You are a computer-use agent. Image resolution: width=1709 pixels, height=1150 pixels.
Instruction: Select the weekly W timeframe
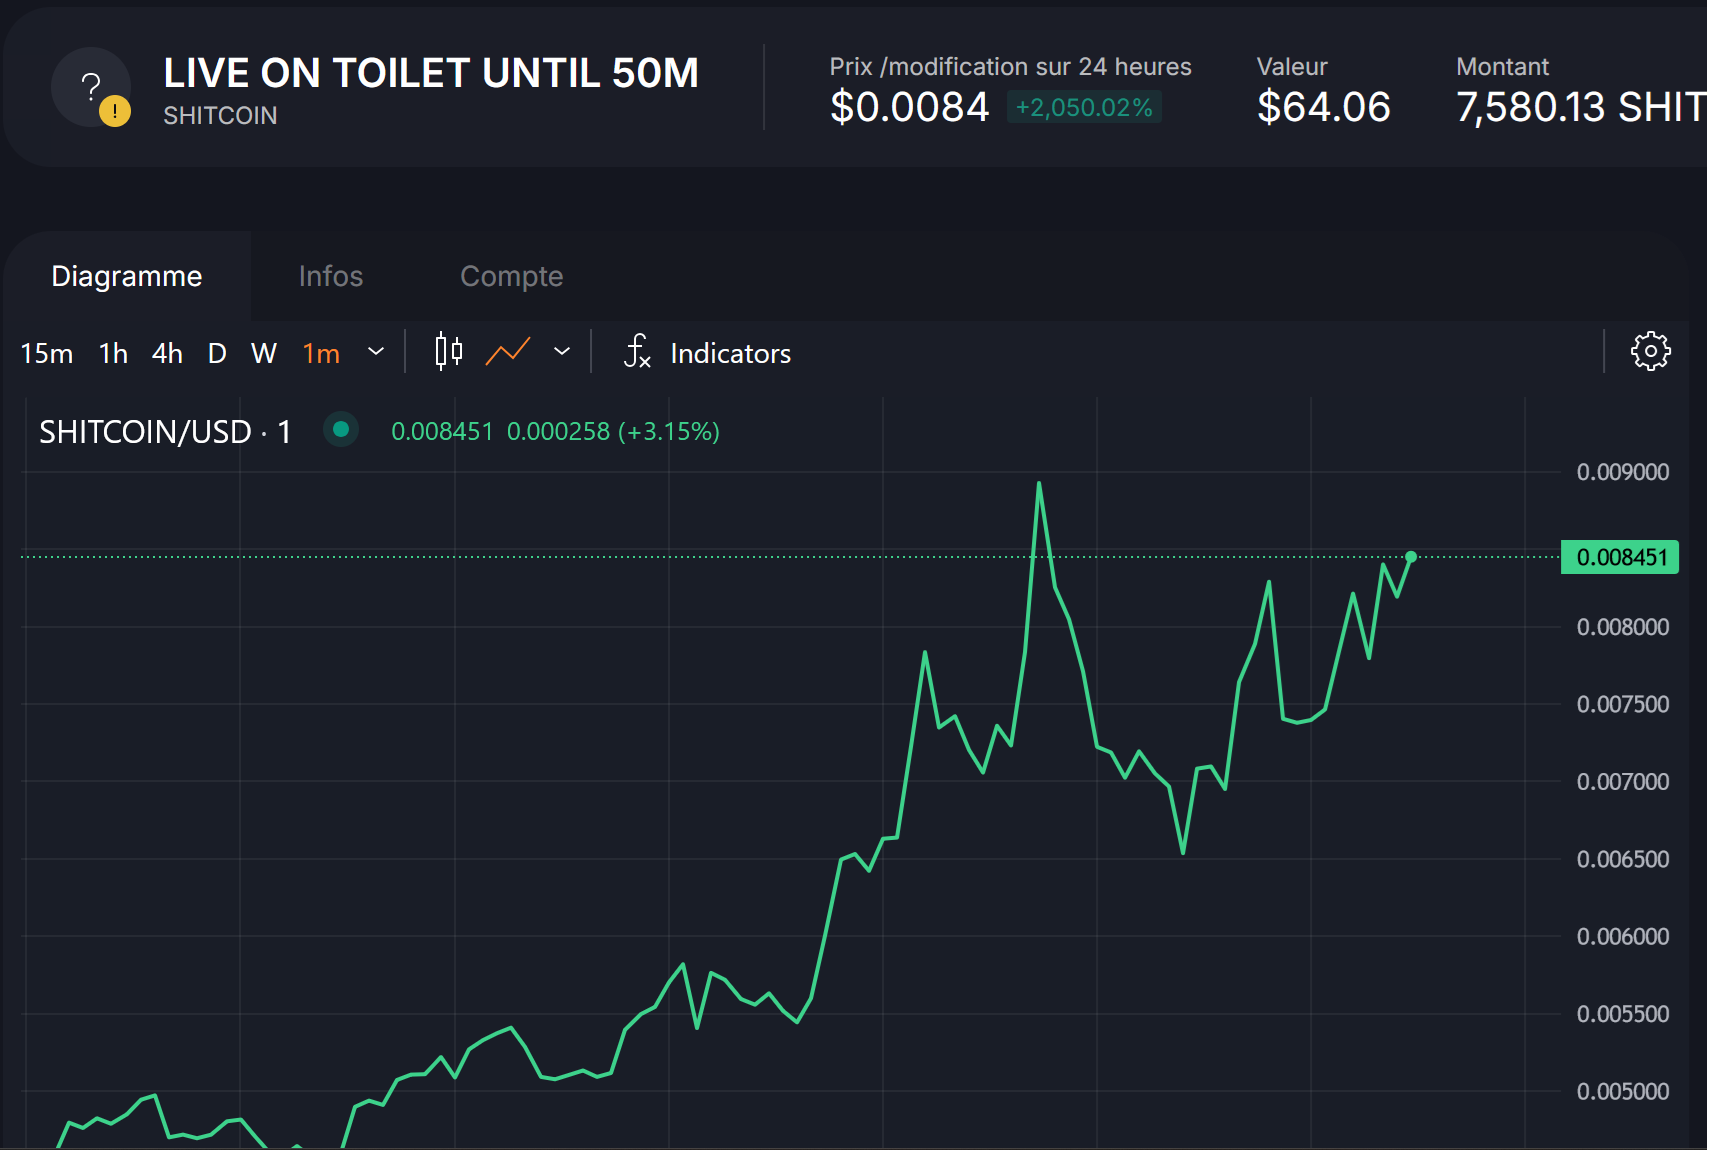264,353
